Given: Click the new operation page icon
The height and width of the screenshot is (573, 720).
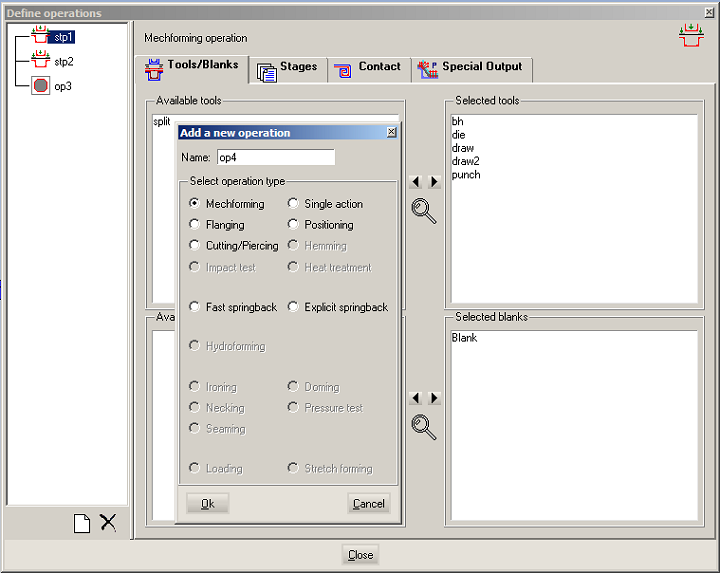Looking at the screenshot, I should pos(83,523).
